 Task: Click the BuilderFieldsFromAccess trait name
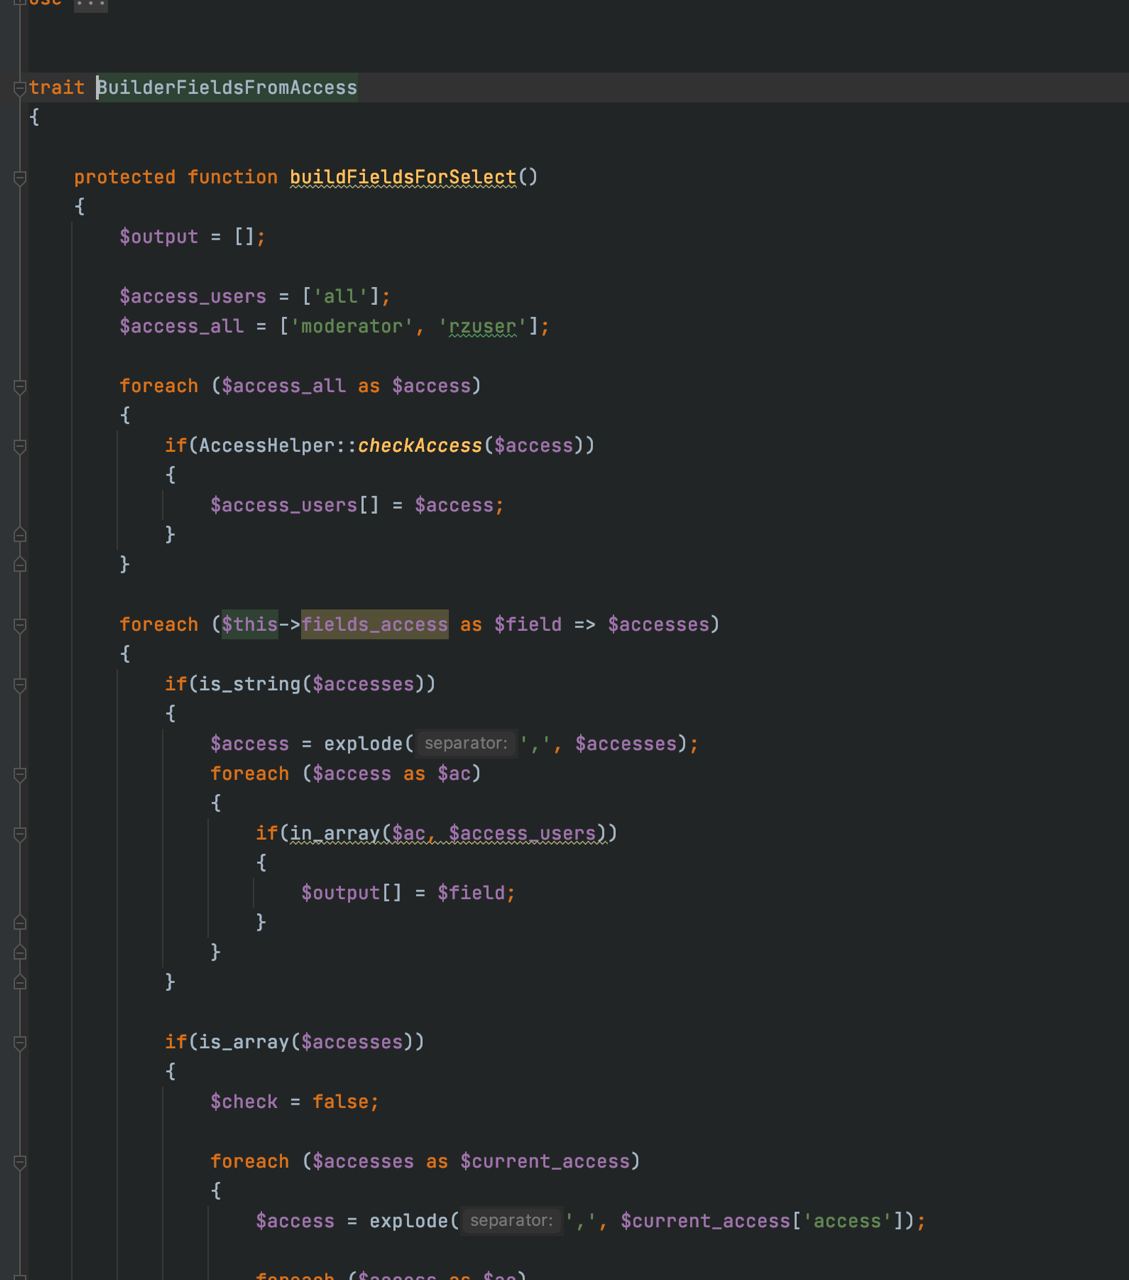click(227, 87)
